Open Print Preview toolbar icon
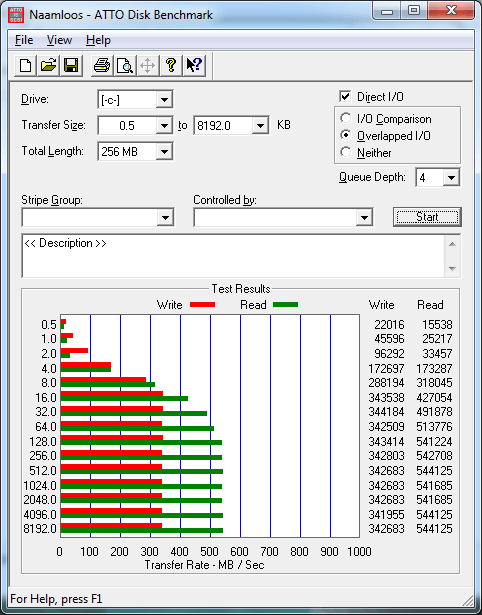This screenshot has height=615, width=482. click(125, 65)
